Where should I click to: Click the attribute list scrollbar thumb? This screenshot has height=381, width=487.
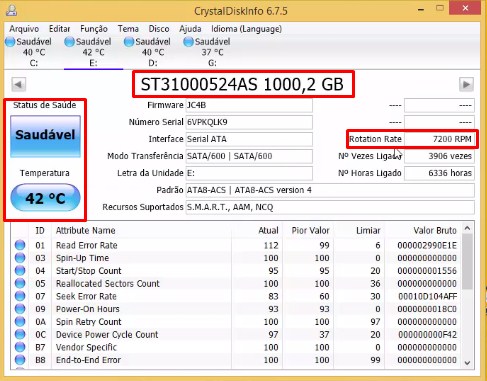[467, 261]
